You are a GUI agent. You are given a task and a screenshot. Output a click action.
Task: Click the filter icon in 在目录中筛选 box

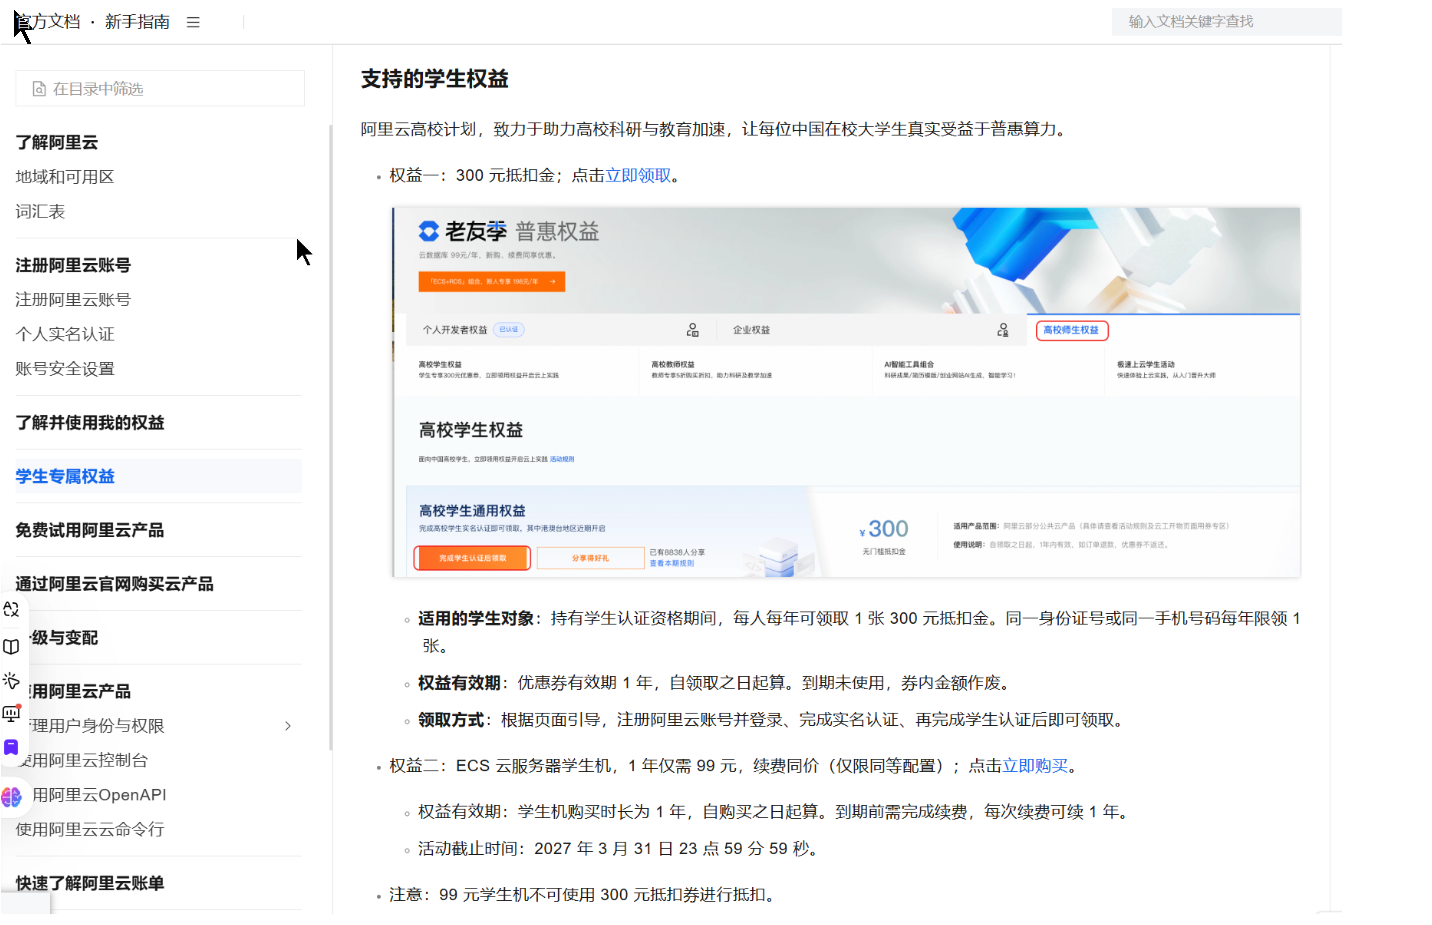pyautogui.click(x=39, y=89)
